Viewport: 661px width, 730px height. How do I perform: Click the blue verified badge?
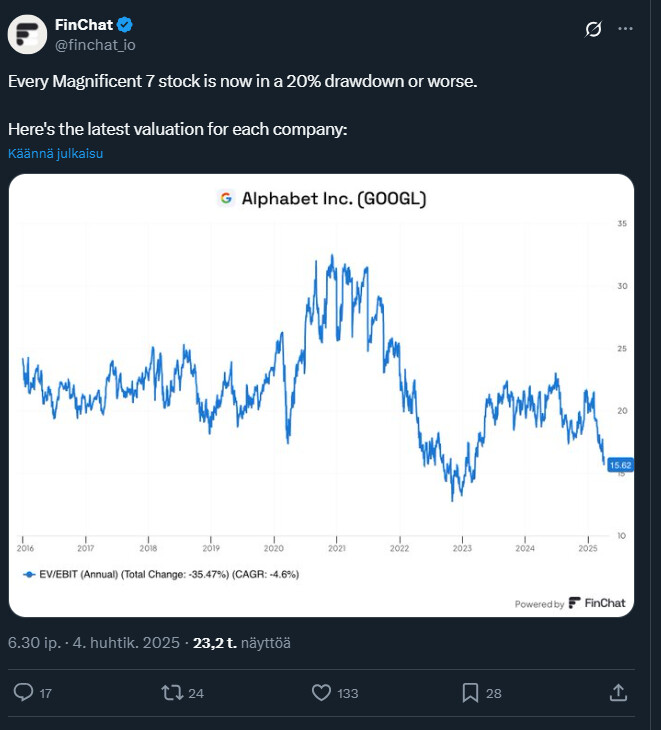125,25
